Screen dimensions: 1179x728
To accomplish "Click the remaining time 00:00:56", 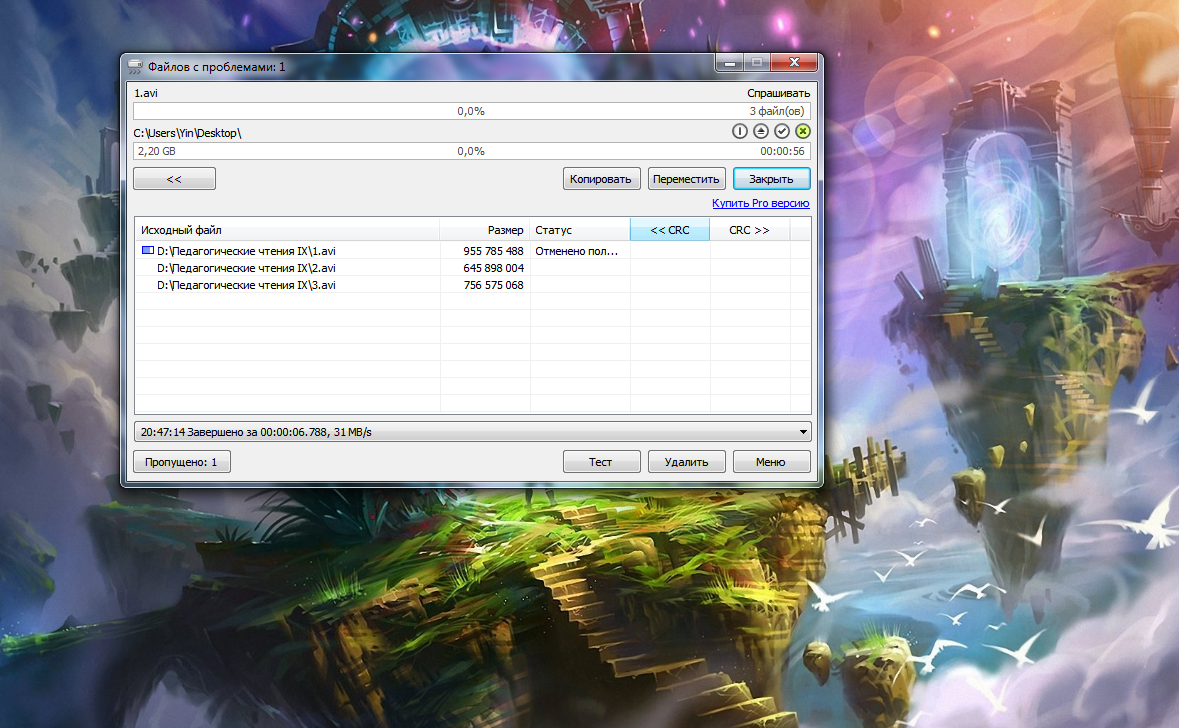I will click(x=782, y=151).
